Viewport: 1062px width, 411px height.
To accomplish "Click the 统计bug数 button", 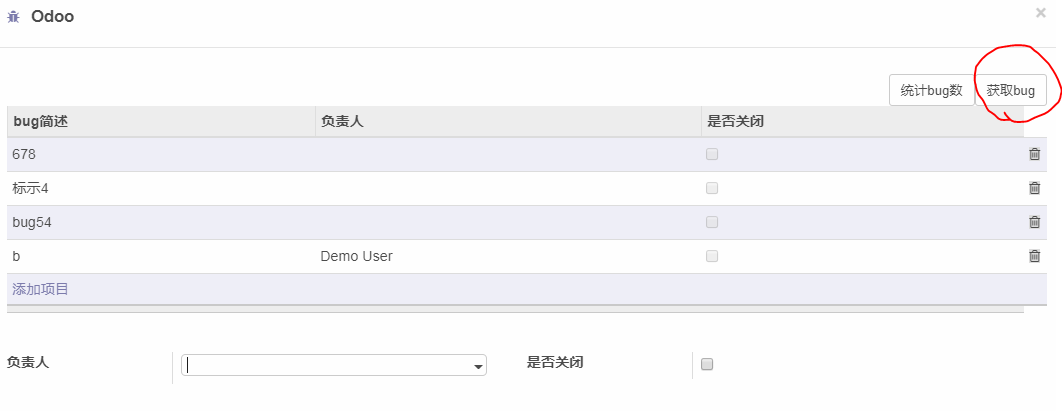I will (931, 90).
